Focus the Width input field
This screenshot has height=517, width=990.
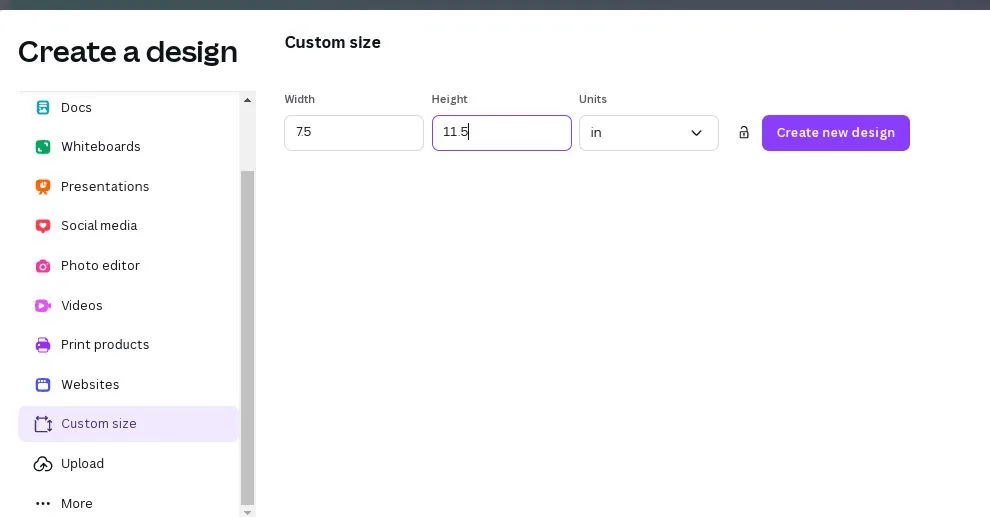pyautogui.click(x=354, y=133)
